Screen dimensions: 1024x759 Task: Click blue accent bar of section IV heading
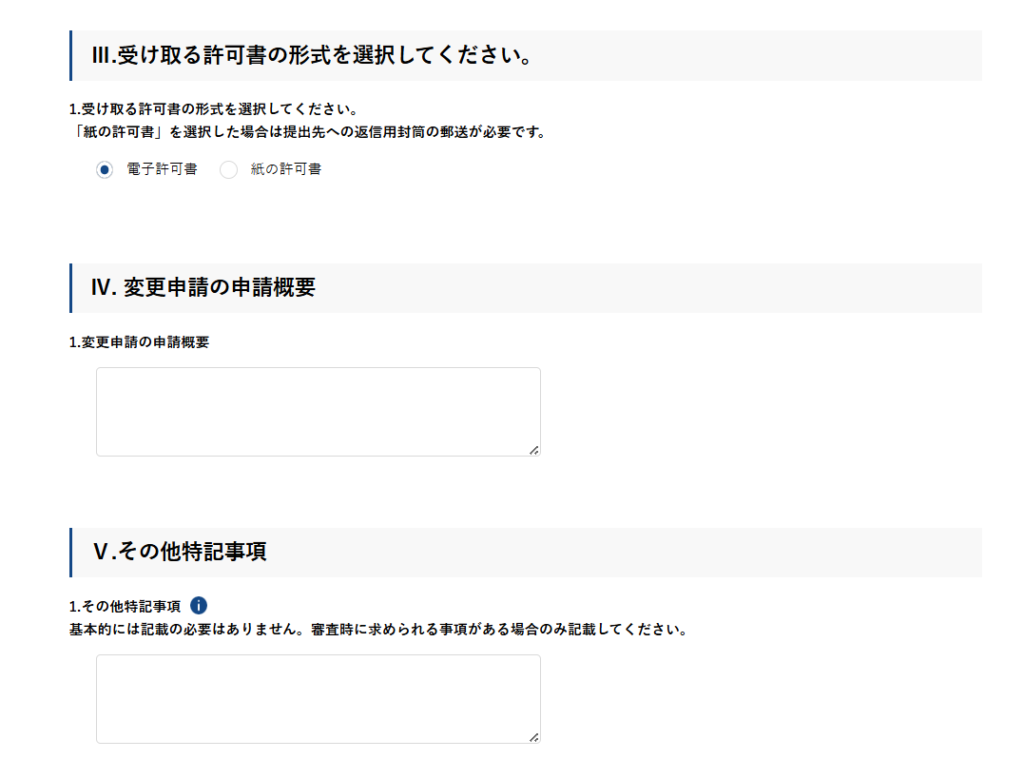71,288
